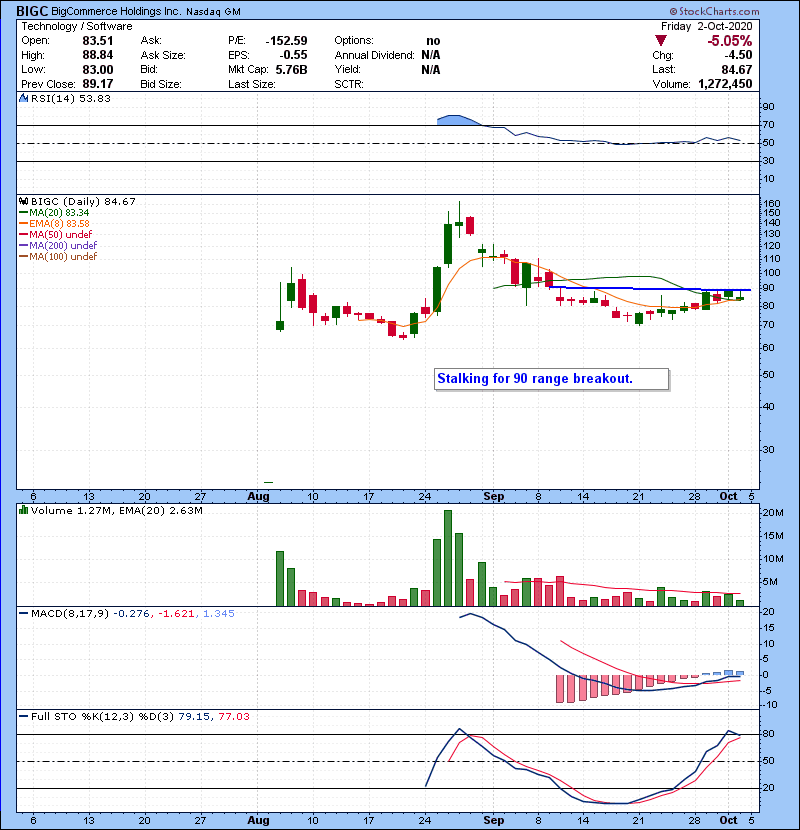Click the -5.05% percent change
This screenshot has width=800, height=830.
pyautogui.click(x=730, y=41)
